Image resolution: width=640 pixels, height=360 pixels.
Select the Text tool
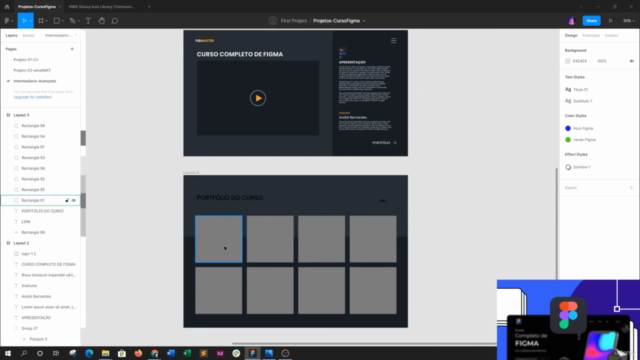[x=88, y=20]
